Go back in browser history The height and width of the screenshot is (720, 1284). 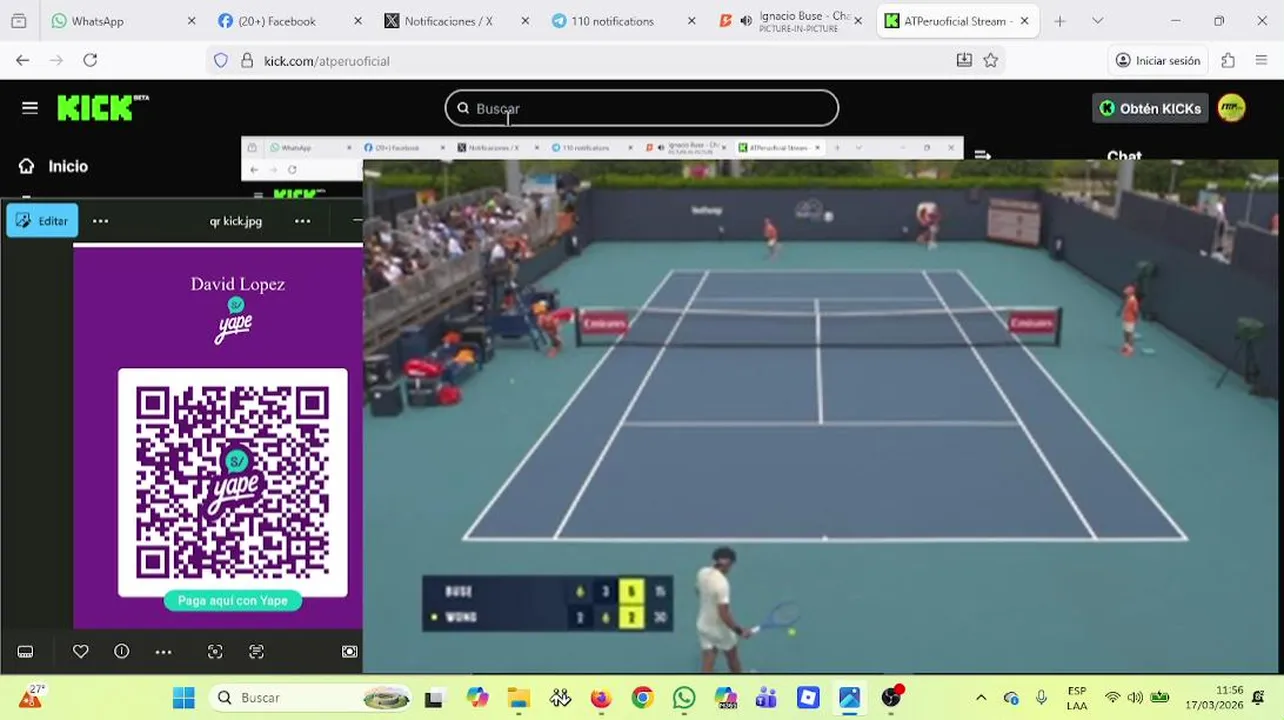[x=23, y=61]
